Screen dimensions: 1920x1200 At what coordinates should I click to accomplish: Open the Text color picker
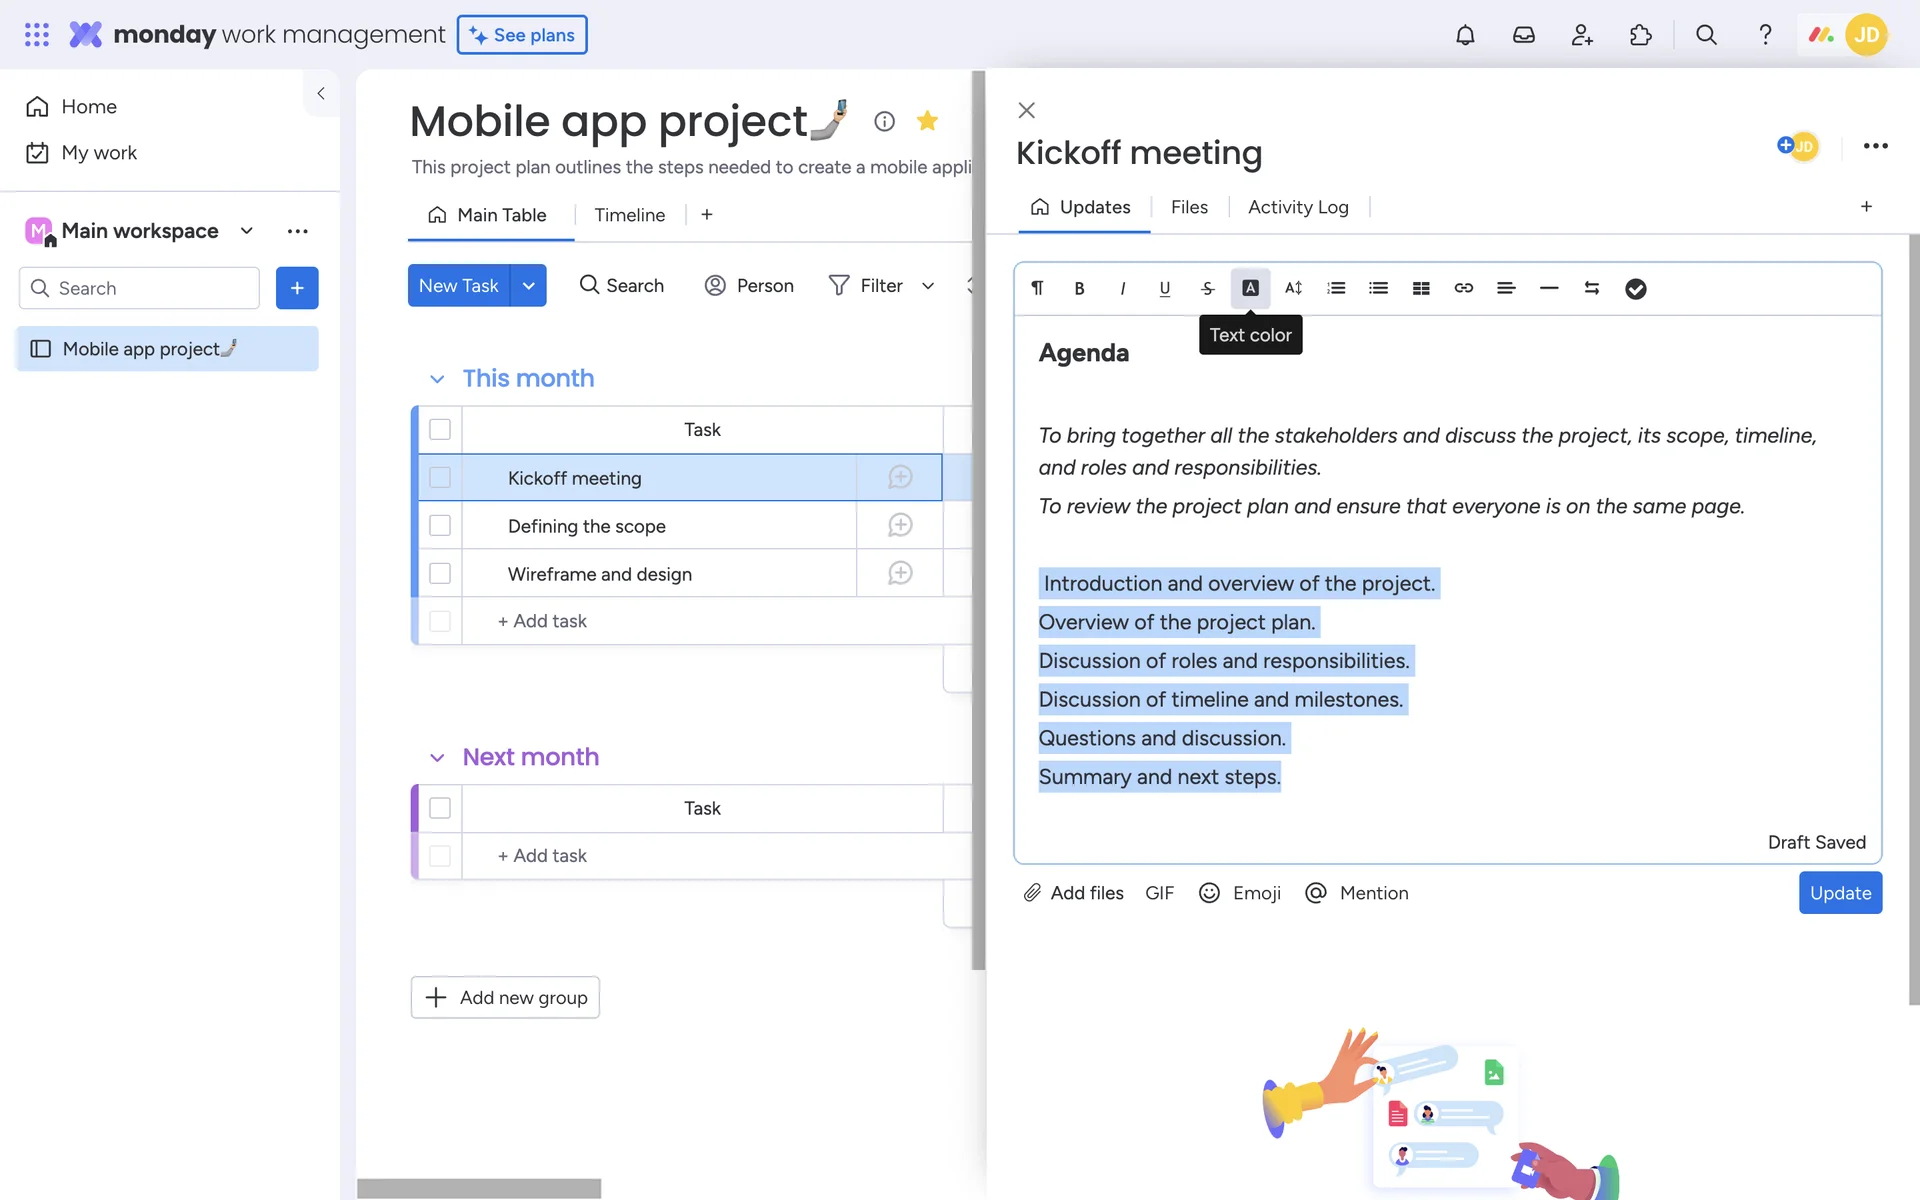click(1250, 288)
